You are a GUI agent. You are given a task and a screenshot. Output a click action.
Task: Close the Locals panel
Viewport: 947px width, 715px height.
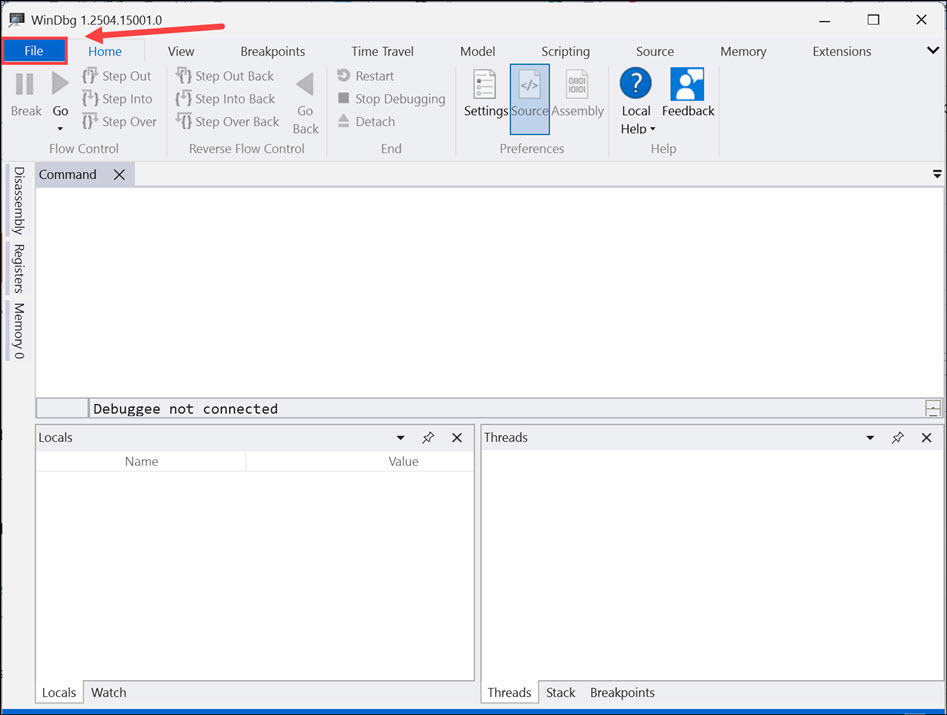point(457,438)
